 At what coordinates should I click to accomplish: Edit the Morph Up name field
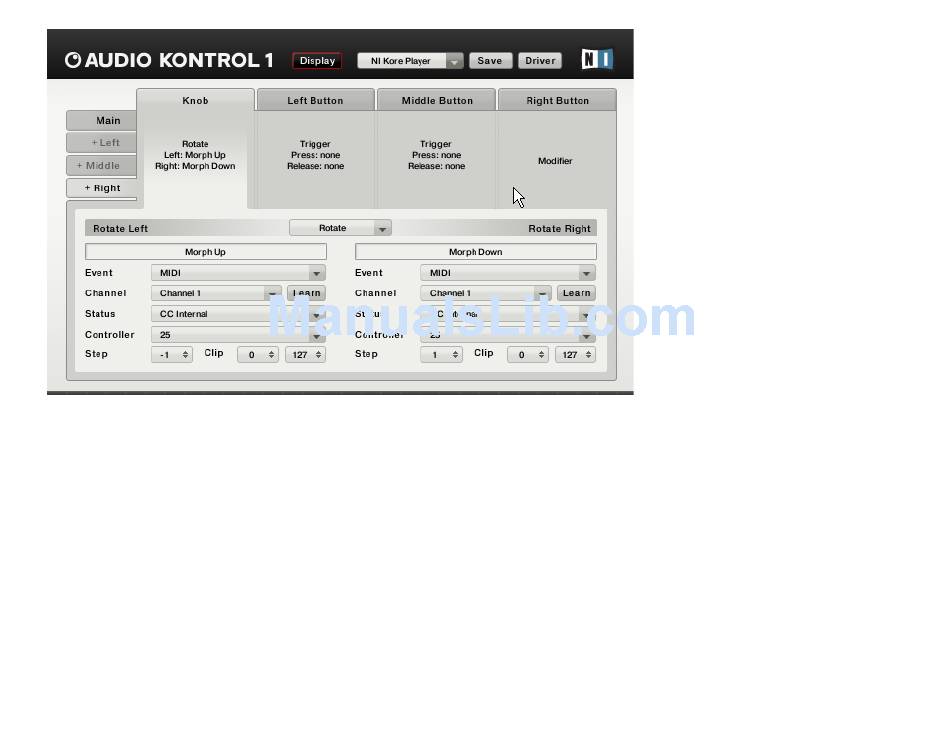[205, 251]
